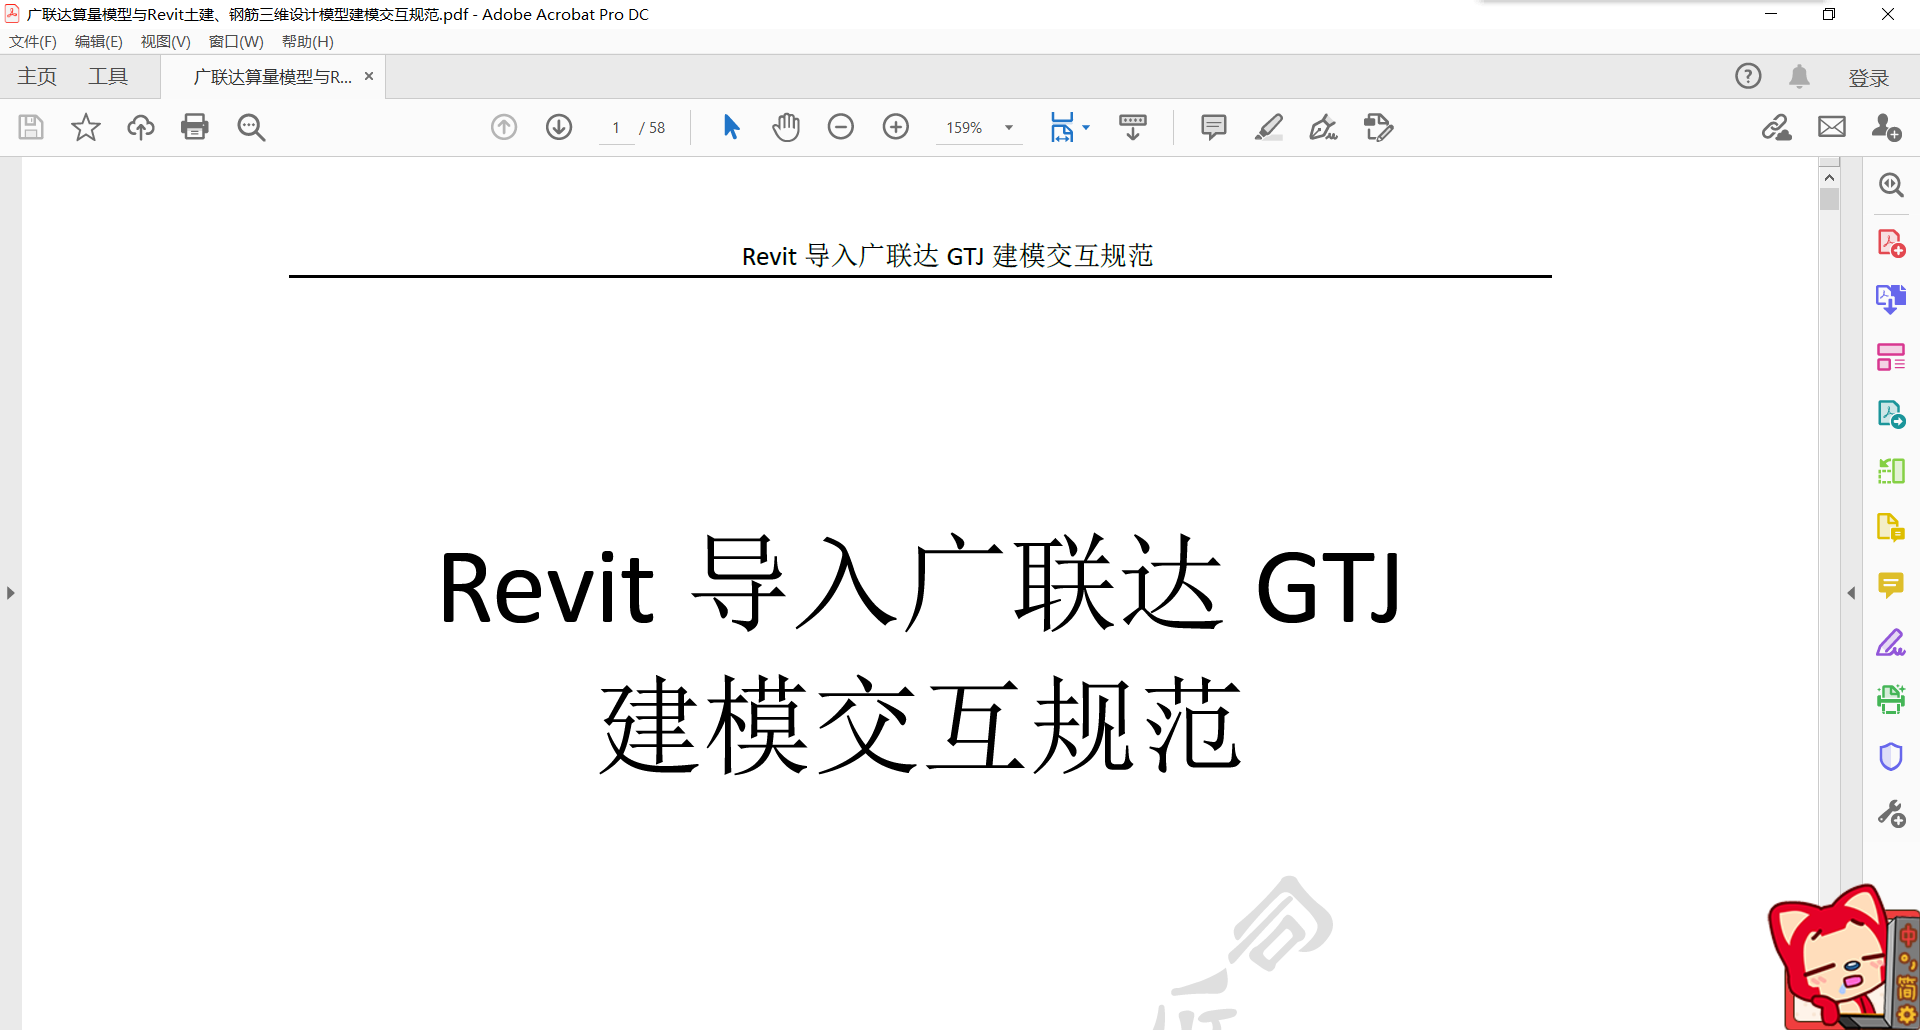Open the Protect shield tool
The width and height of the screenshot is (1920, 1030).
(1891, 757)
